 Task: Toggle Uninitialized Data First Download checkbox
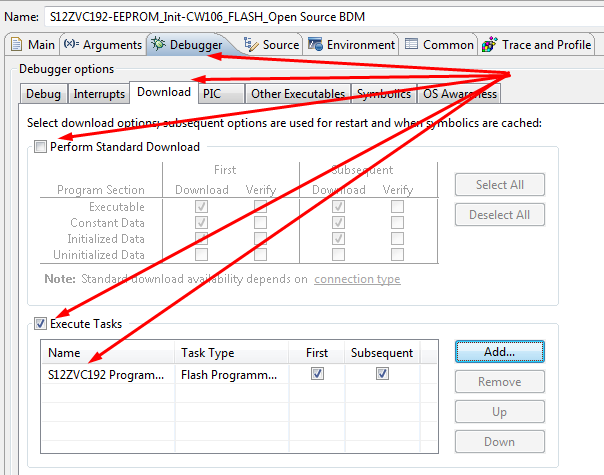point(201,254)
